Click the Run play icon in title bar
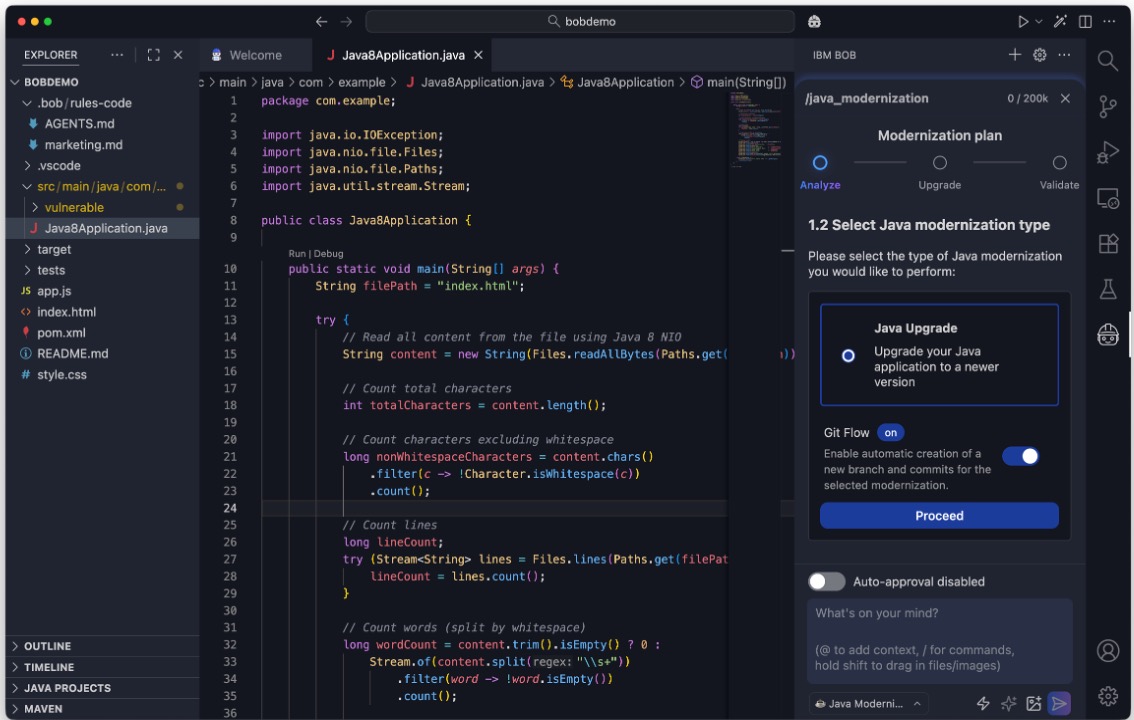Viewport: 1134px width, 720px height. [1023, 22]
